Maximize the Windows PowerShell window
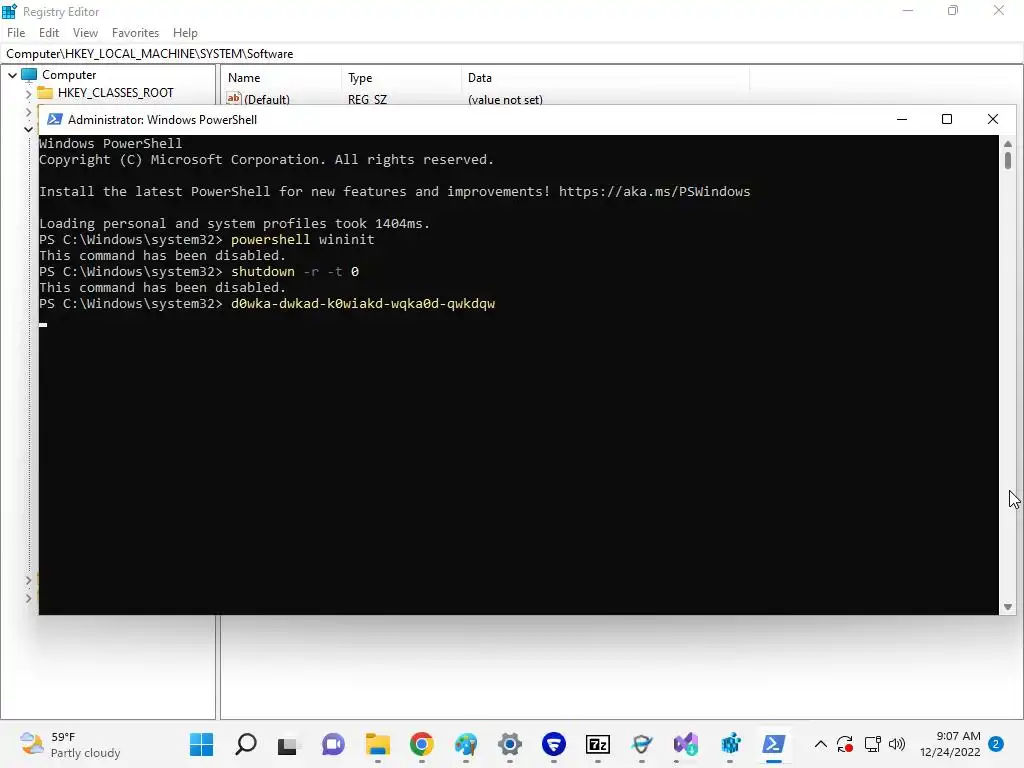This screenshot has width=1024, height=768. (947, 119)
